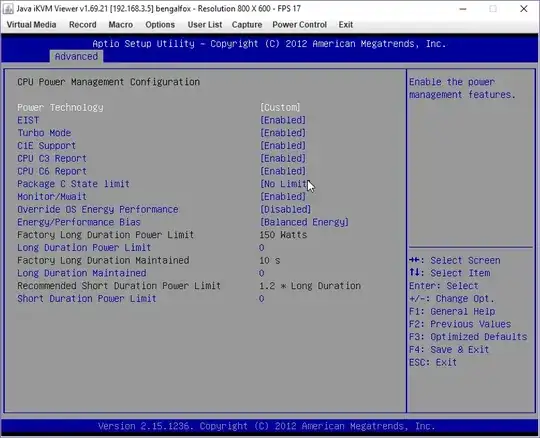
Task: Select the CPU C6 Report setting
Action: 52,171
